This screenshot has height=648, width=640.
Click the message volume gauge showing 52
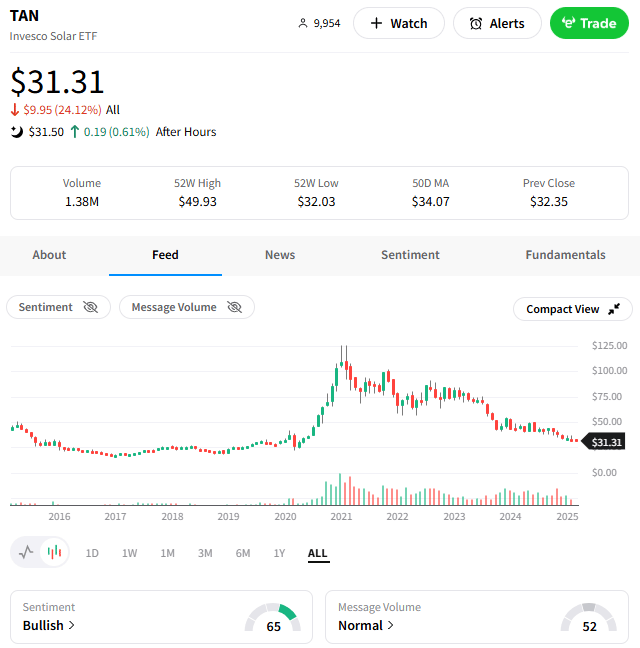point(589,617)
